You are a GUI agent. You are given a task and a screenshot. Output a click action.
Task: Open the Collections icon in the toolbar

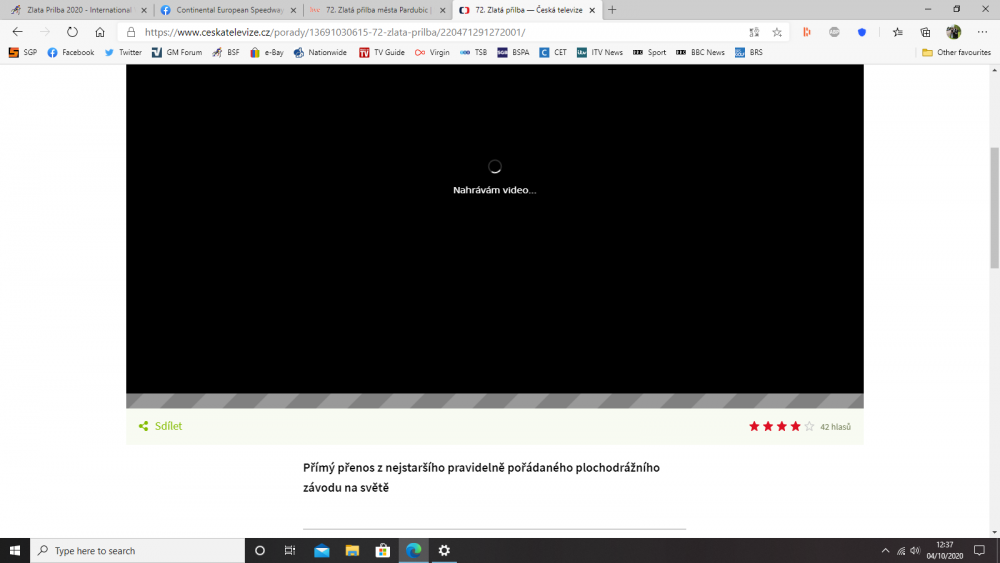[925, 32]
